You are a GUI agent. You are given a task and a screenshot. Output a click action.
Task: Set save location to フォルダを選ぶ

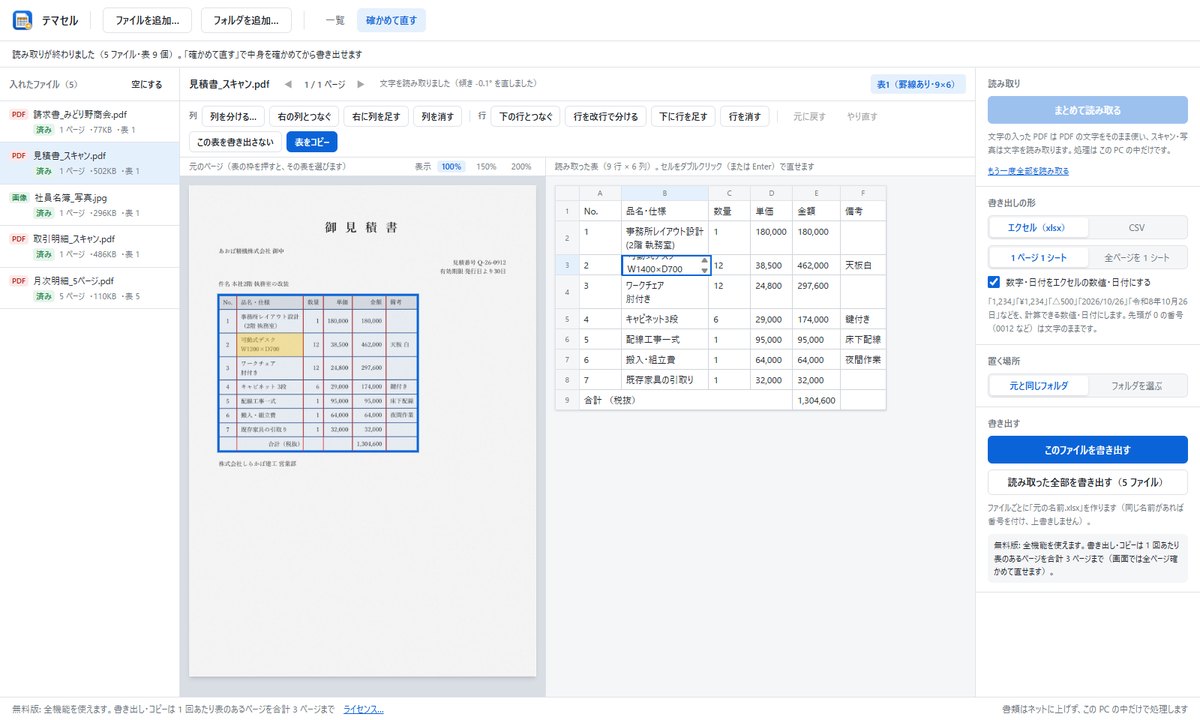pyautogui.click(x=1137, y=385)
